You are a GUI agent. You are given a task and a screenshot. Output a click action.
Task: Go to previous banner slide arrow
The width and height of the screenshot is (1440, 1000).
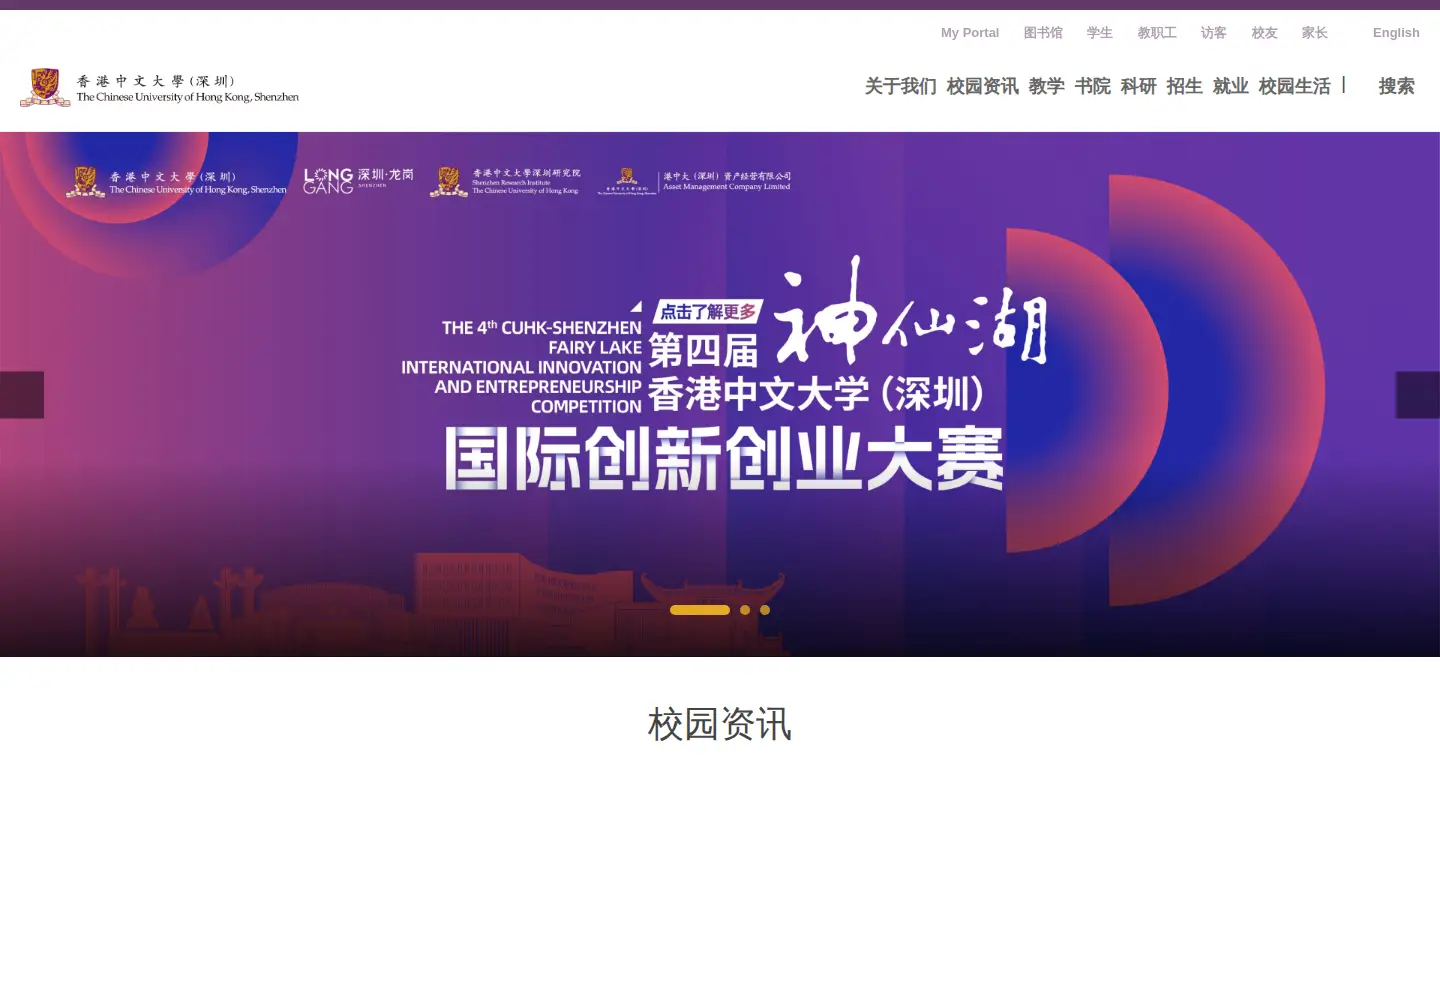22,395
